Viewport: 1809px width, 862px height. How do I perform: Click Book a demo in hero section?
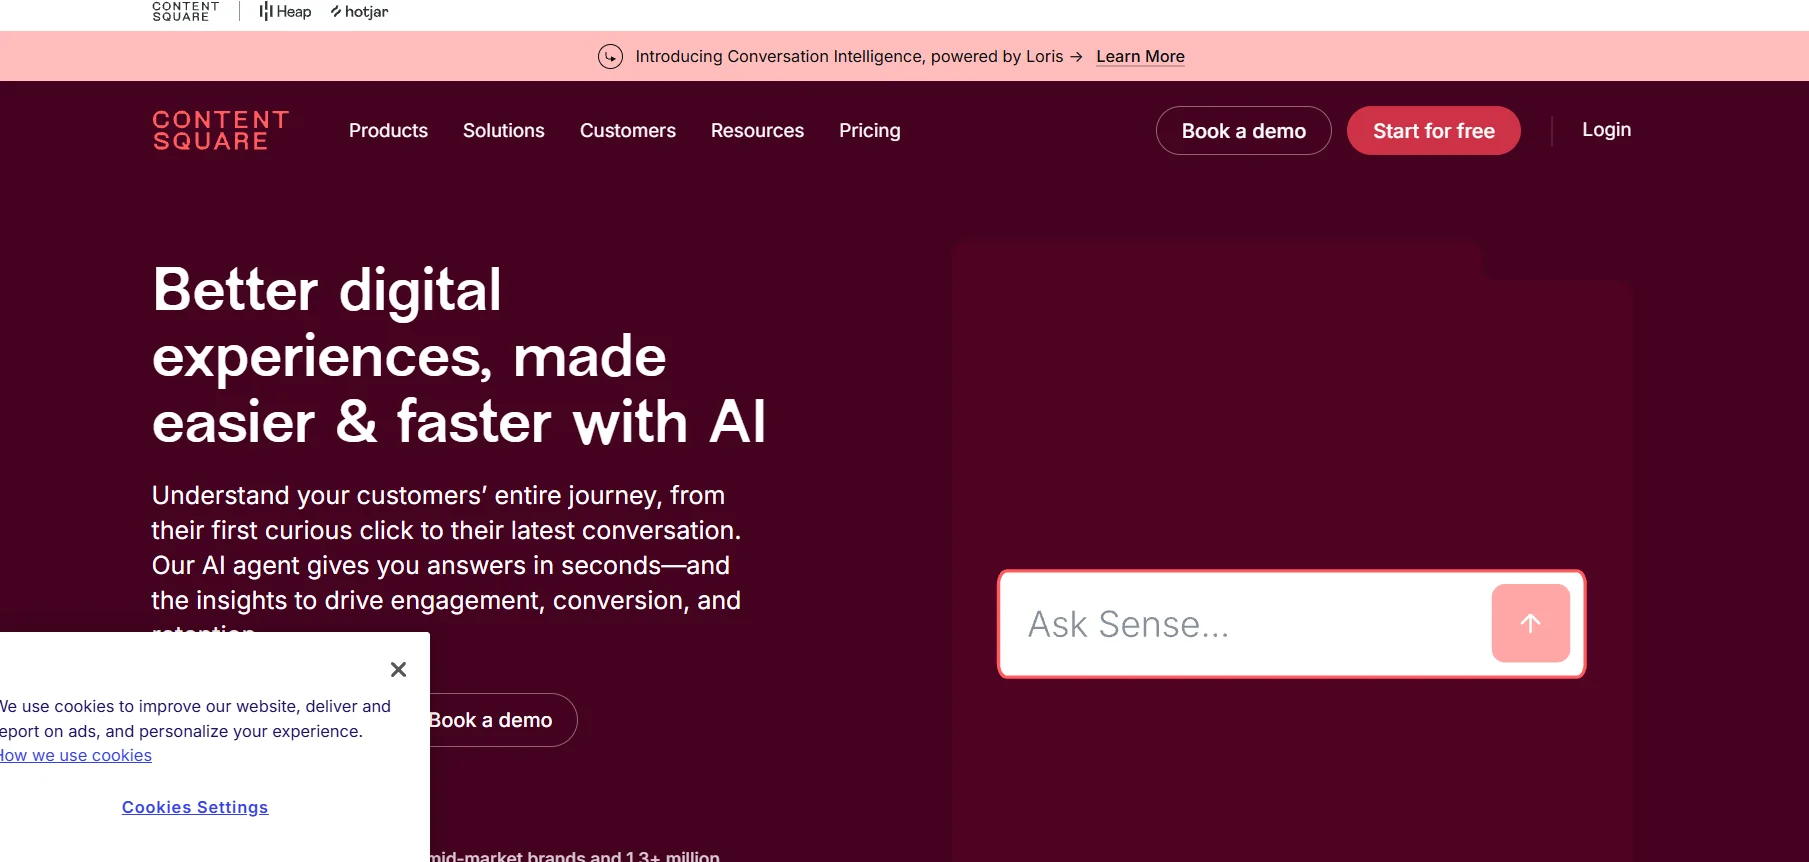[495, 720]
